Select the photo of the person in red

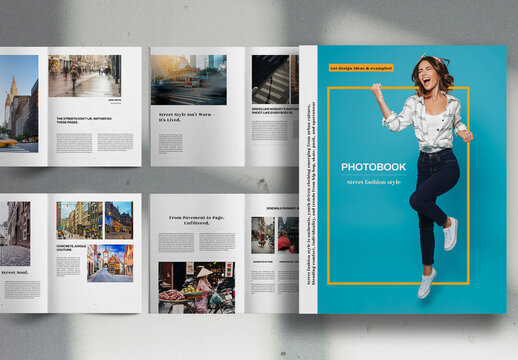point(288,235)
